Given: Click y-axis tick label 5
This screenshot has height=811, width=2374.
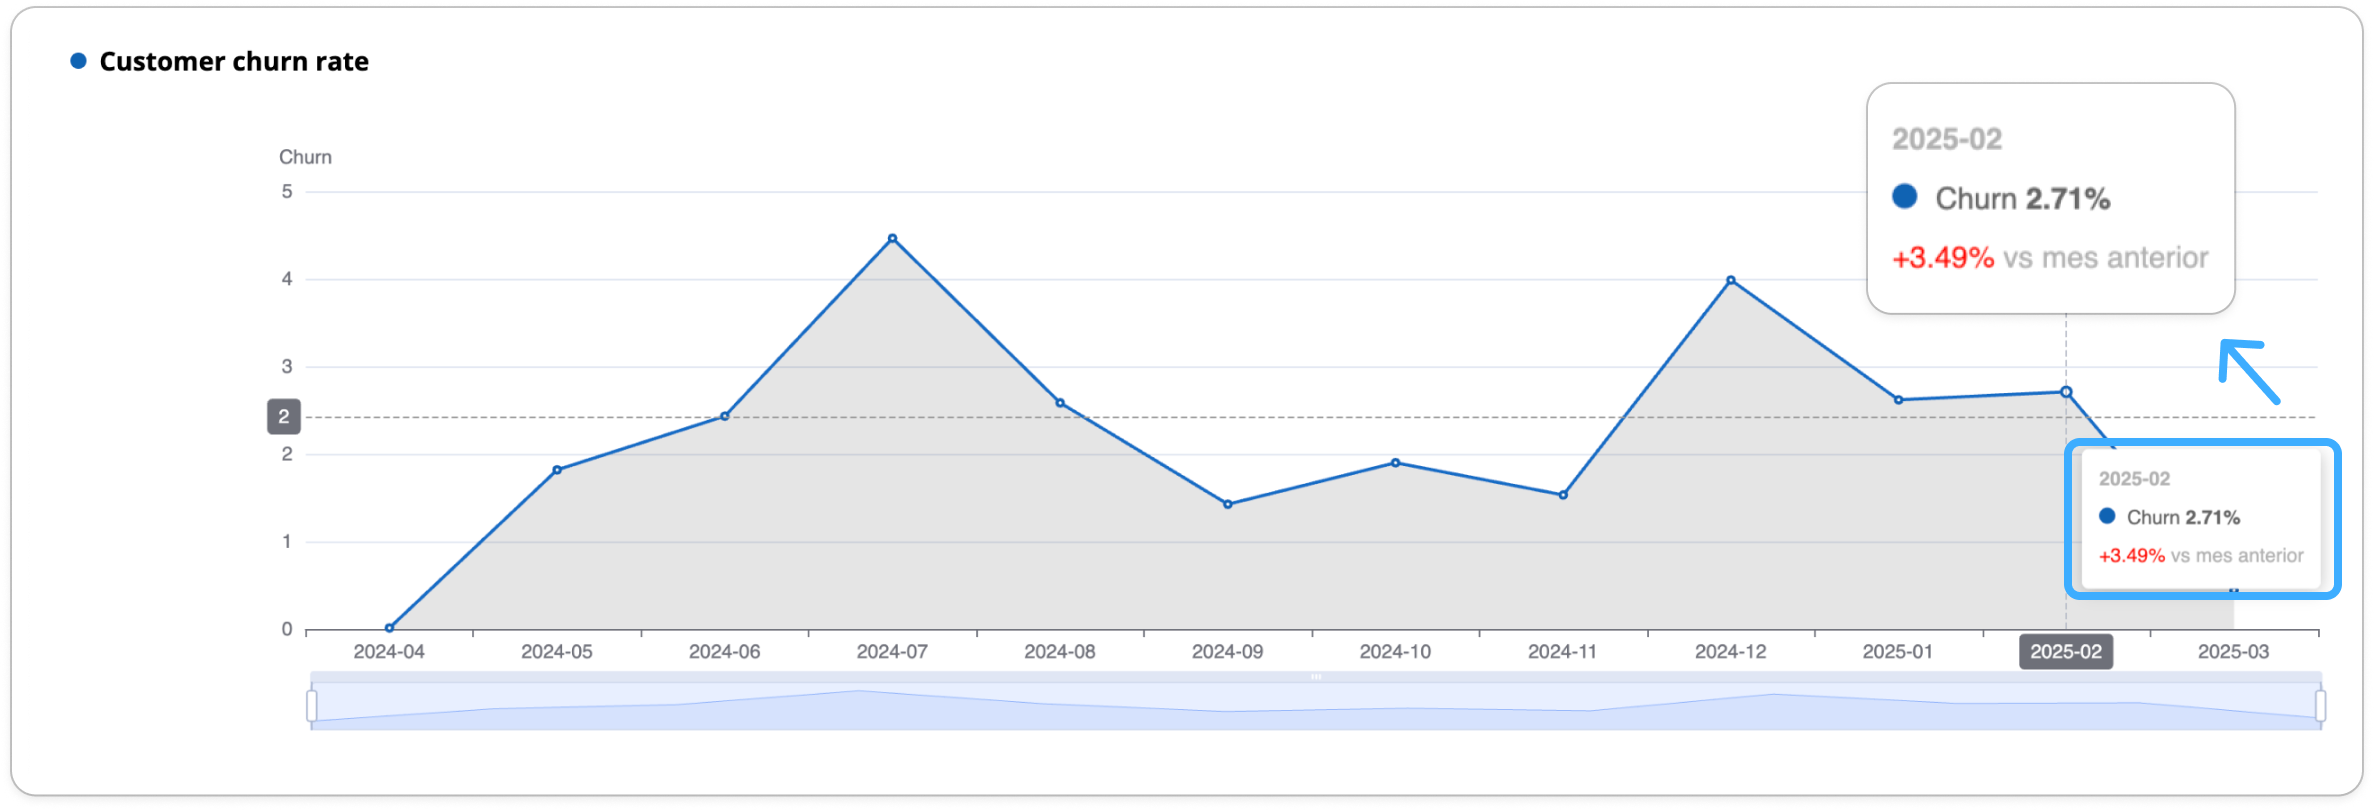Looking at the screenshot, I should click(x=287, y=191).
